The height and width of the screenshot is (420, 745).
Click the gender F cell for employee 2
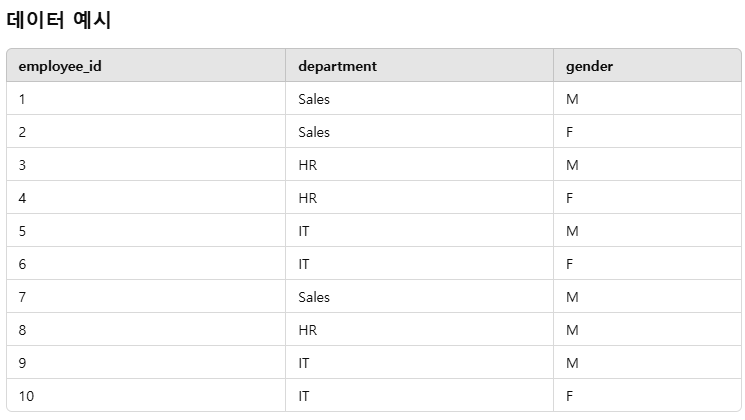[x=647, y=132]
